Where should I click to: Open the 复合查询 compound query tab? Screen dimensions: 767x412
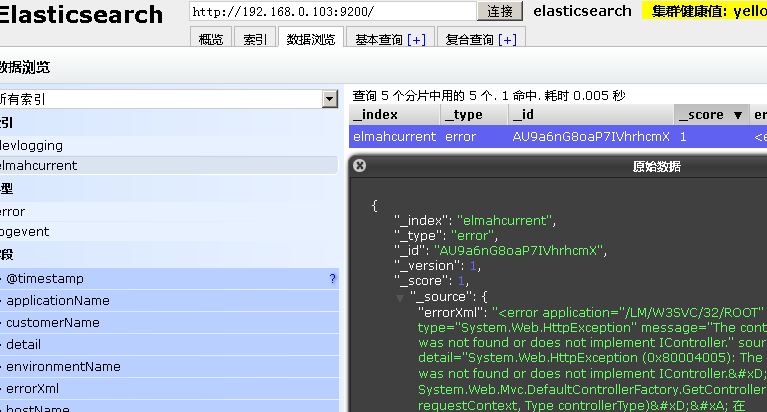pos(470,39)
